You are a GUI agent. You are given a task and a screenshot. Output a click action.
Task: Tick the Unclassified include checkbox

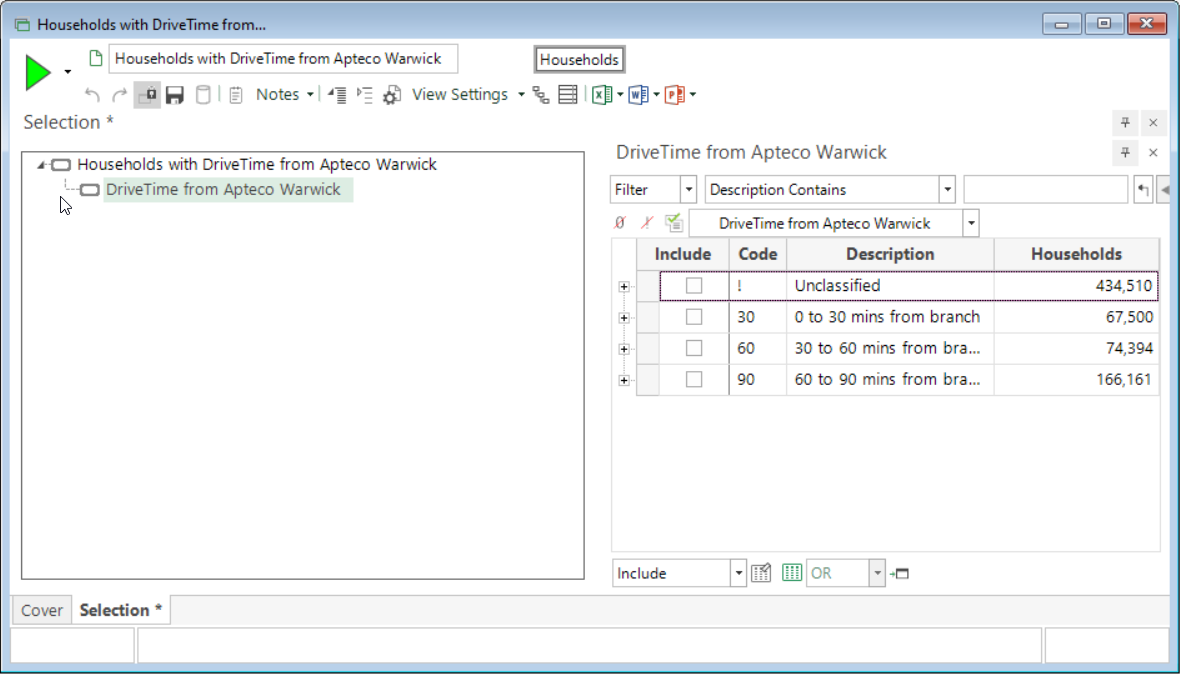694,286
